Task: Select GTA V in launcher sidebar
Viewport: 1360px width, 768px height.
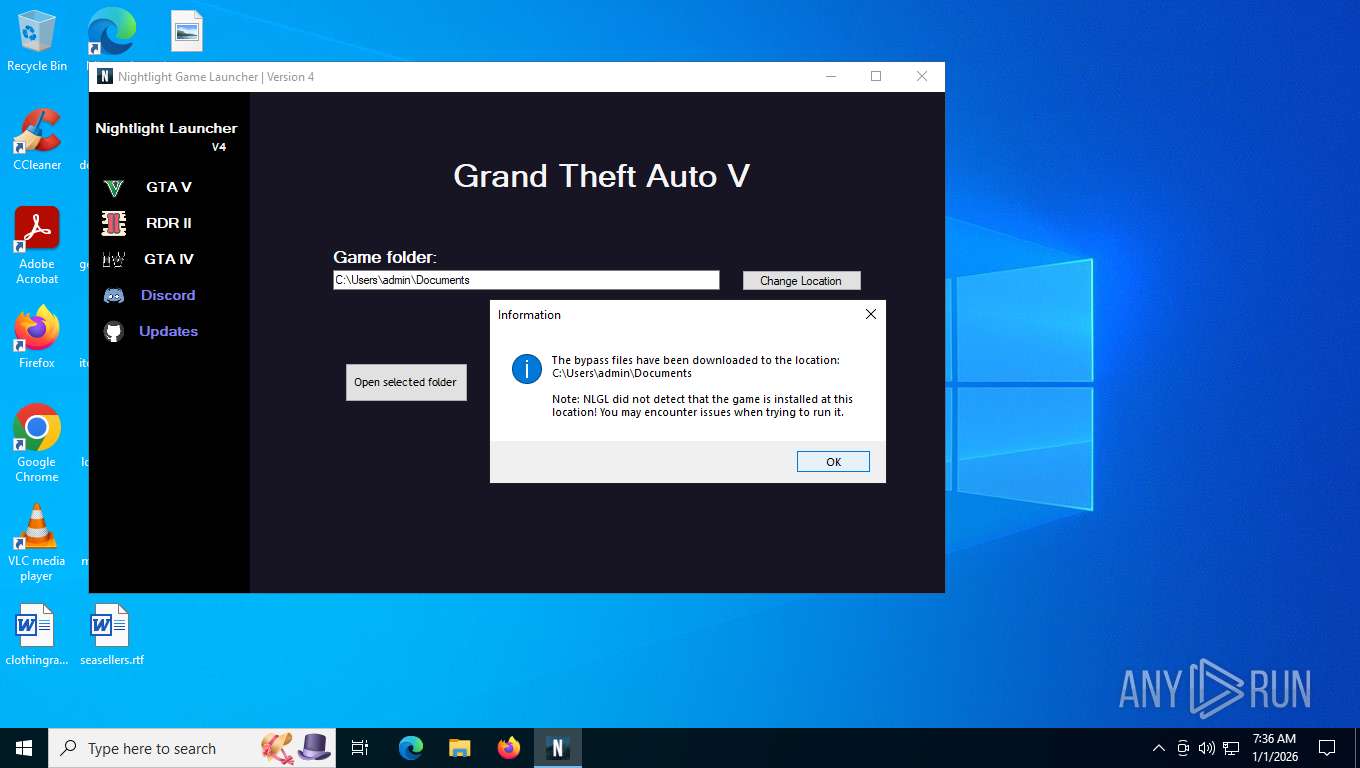Action: click(168, 187)
